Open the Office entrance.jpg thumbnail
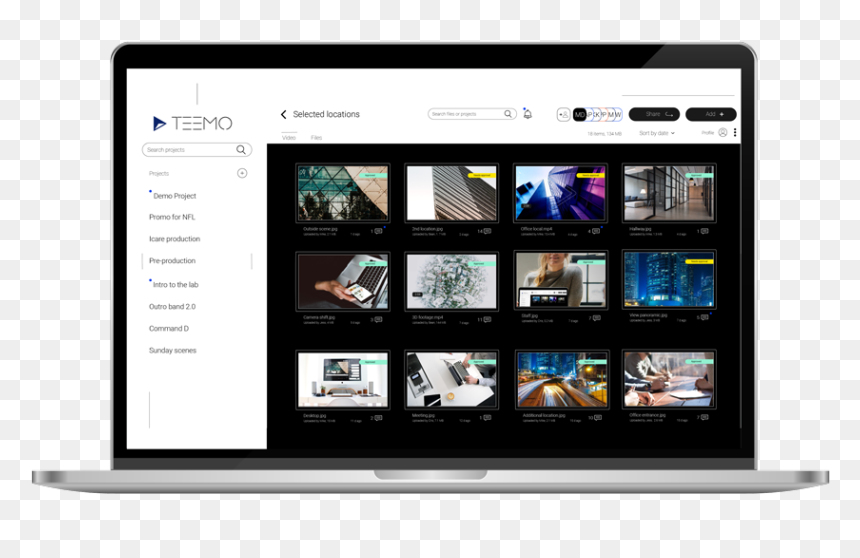This screenshot has width=860, height=558. (x=669, y=379)
